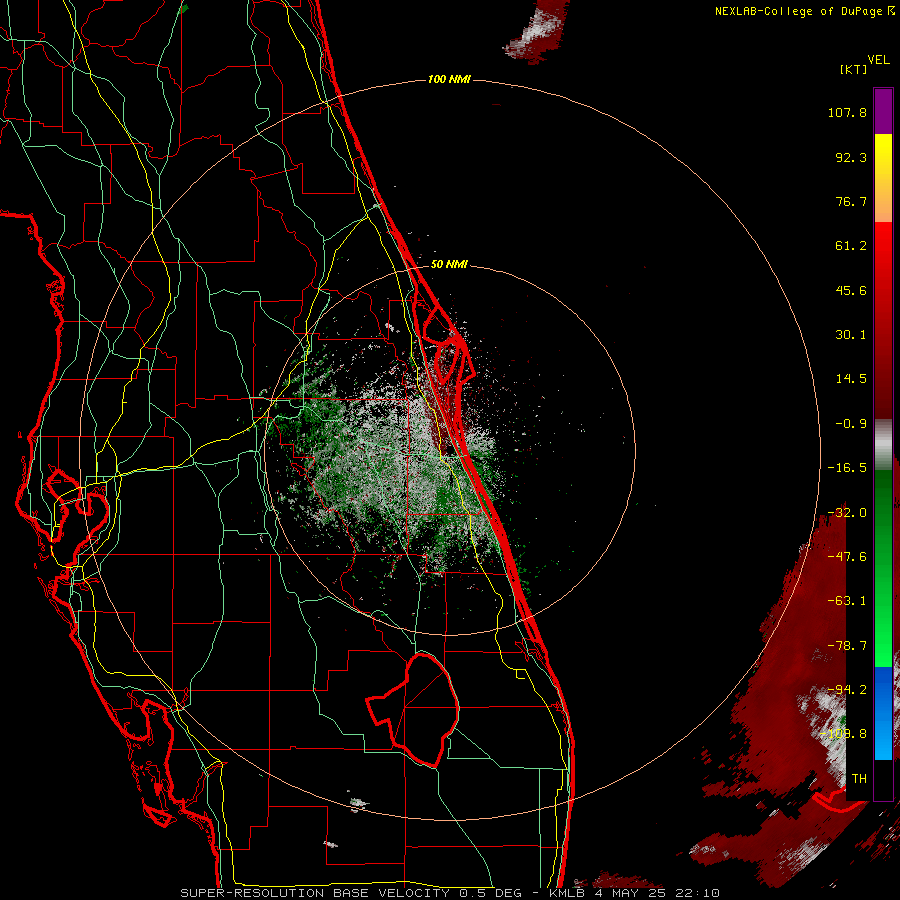Screen dimensions: 900x900
Task: Click the -32.0 legend value
Action: click(847, 513)
